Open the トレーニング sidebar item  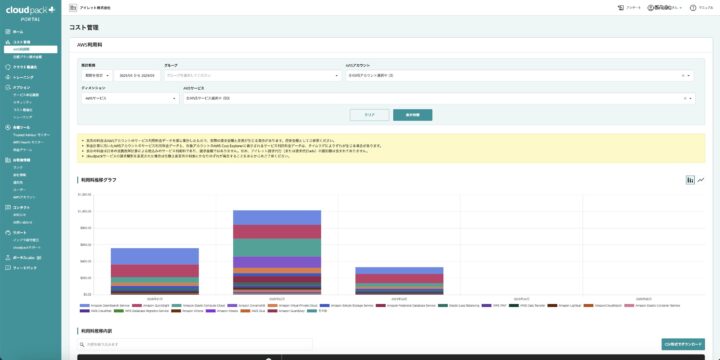coord(23,77)
